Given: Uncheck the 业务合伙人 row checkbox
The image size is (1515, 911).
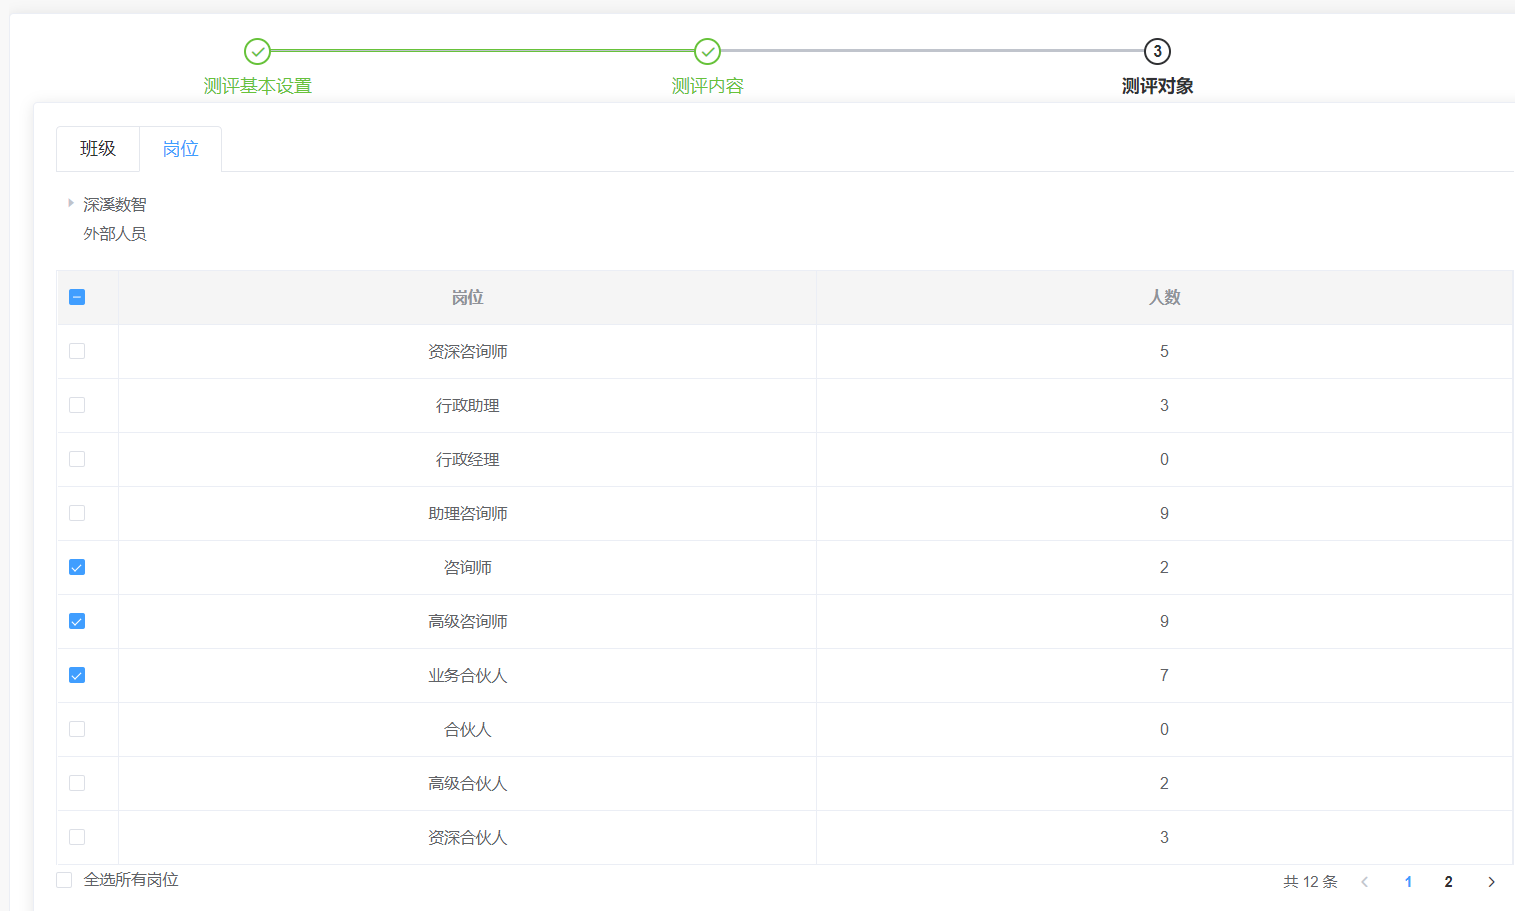Looking at the screenshot, I should click(x=77, y=675).
